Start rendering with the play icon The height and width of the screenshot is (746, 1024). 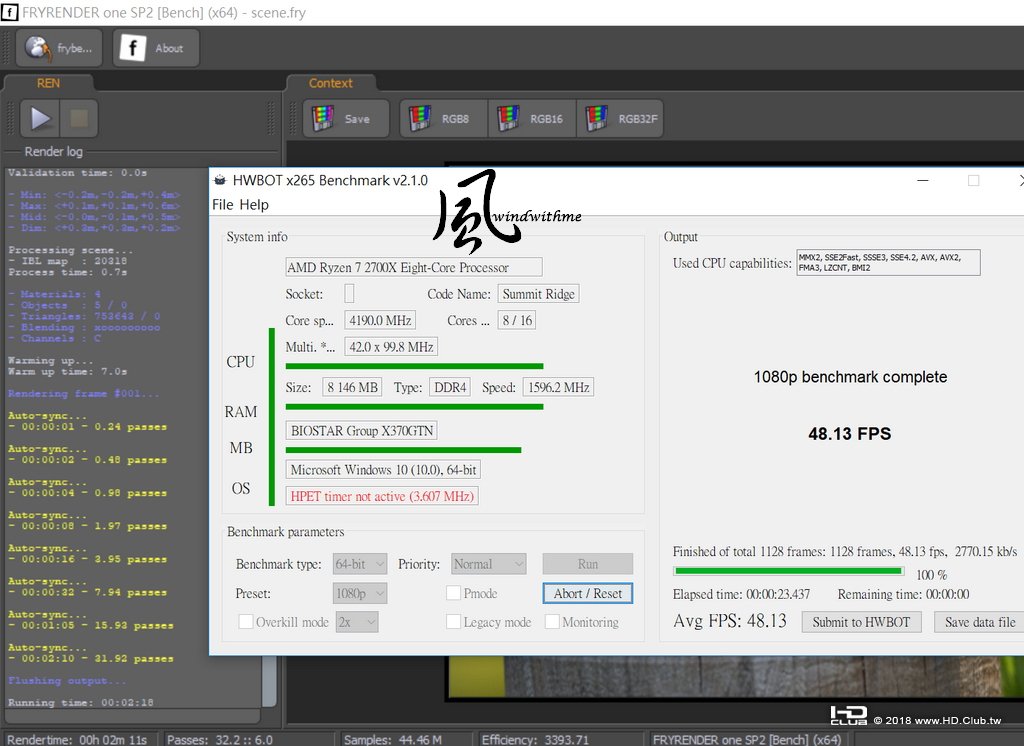pyautogui.click(x=40, y=119)
